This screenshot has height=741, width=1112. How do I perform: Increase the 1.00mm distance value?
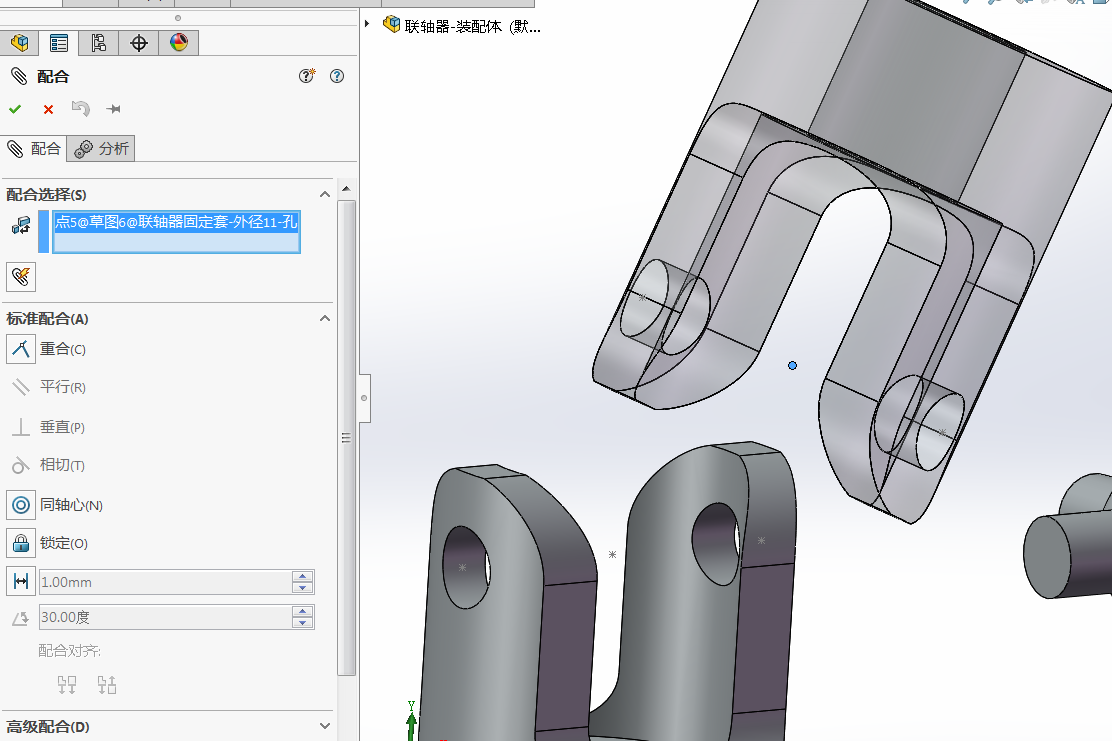303,576
